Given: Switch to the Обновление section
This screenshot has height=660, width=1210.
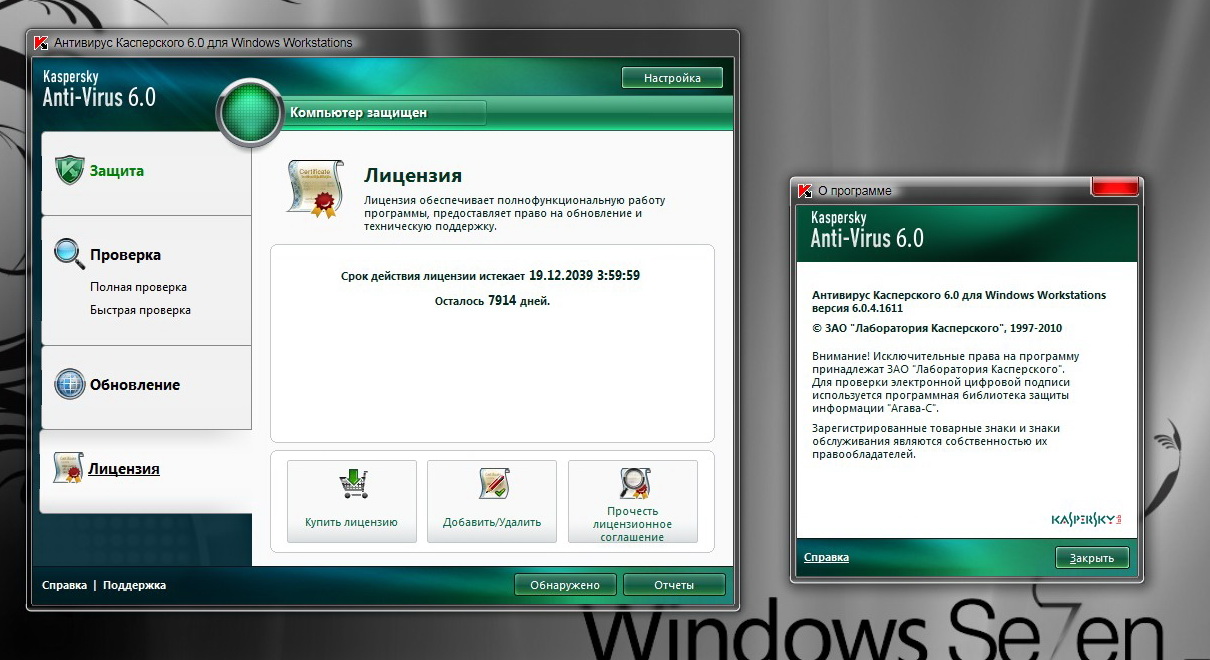Looking at the screenshot, I should [x=146, y=387].
